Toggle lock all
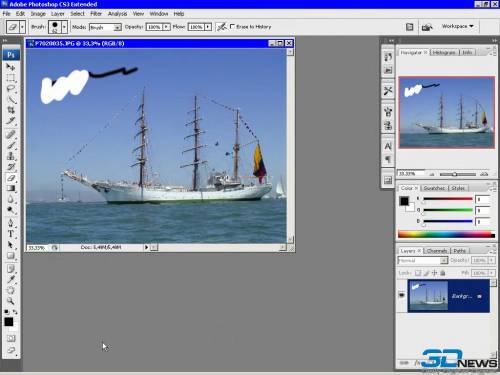This screenshot has height=375, width=500. (x=443, y=273)
